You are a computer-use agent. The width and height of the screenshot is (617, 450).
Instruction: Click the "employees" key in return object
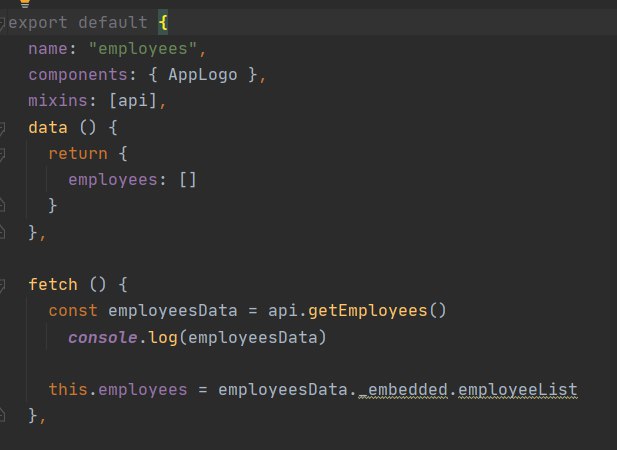pos(113,180)
